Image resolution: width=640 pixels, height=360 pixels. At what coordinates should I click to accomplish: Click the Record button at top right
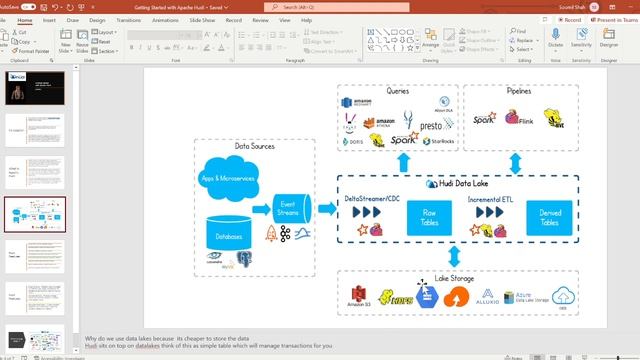pyautogui.click(x=570, y=20)
